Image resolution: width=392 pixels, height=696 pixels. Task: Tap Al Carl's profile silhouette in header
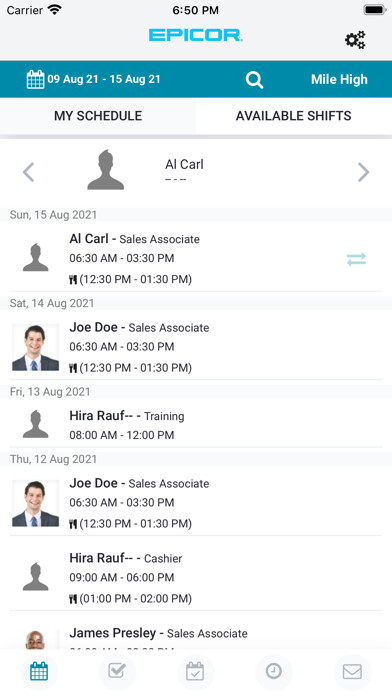106,170
